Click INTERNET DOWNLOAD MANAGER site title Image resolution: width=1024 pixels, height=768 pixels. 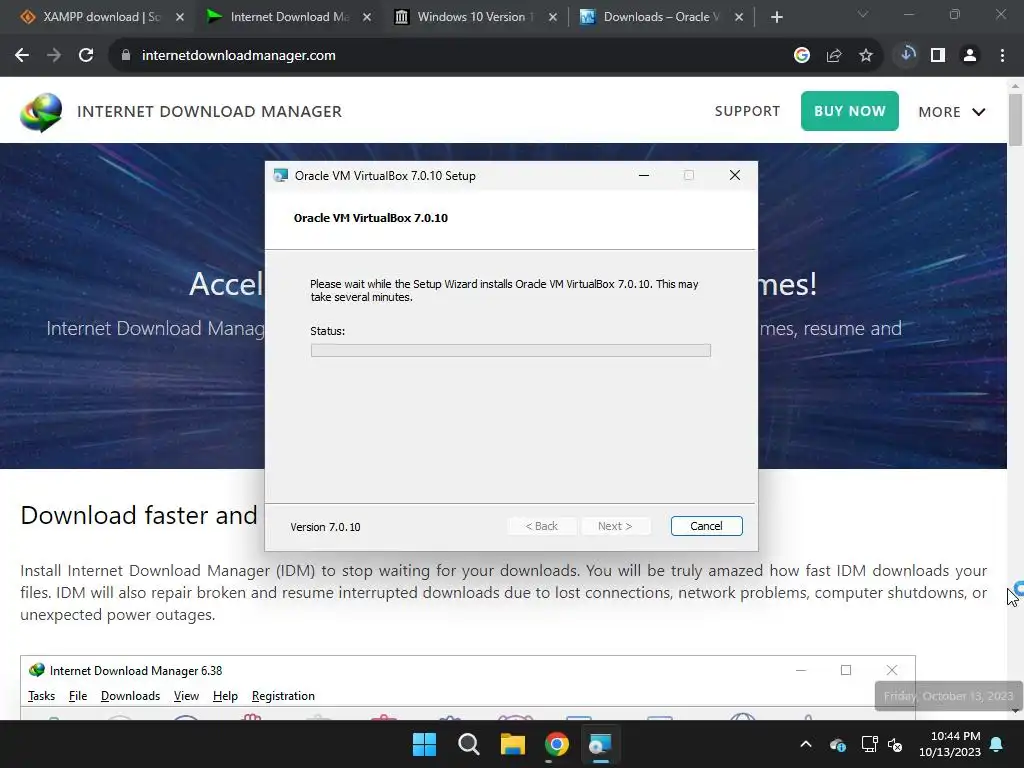click(210, 112)
